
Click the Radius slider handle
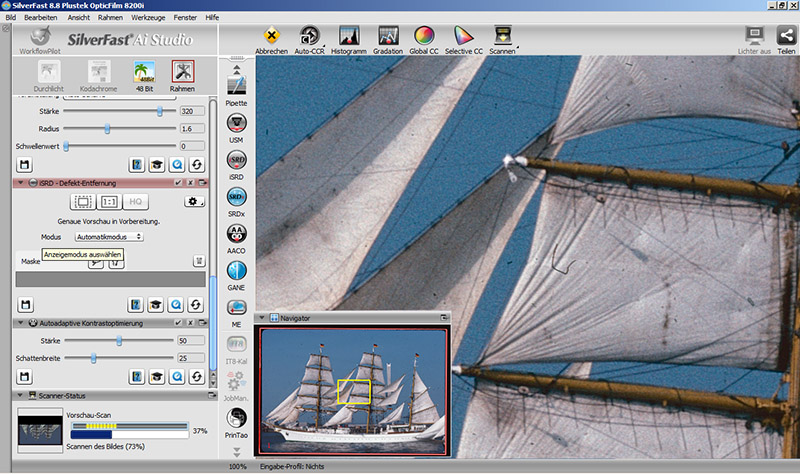tap(107, 129)
